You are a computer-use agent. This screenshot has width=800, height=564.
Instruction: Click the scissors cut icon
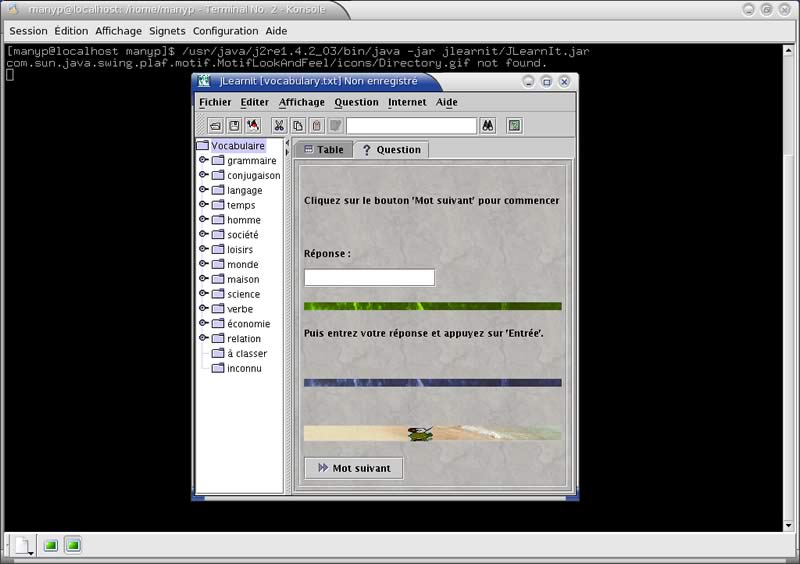[x=279, y=126]
